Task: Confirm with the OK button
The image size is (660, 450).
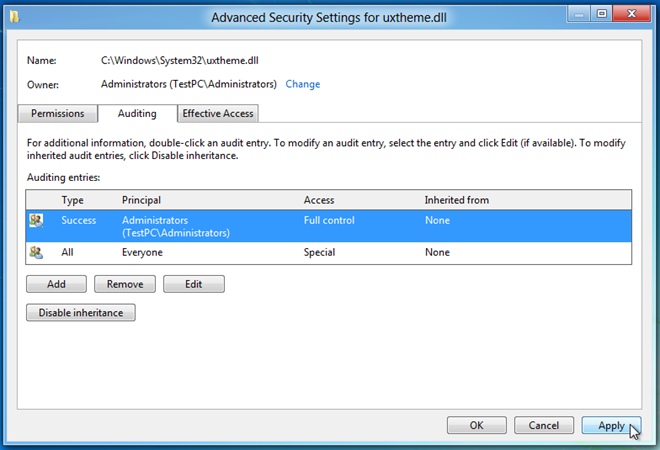Action: pyautogui.click(x=477, y=425)
